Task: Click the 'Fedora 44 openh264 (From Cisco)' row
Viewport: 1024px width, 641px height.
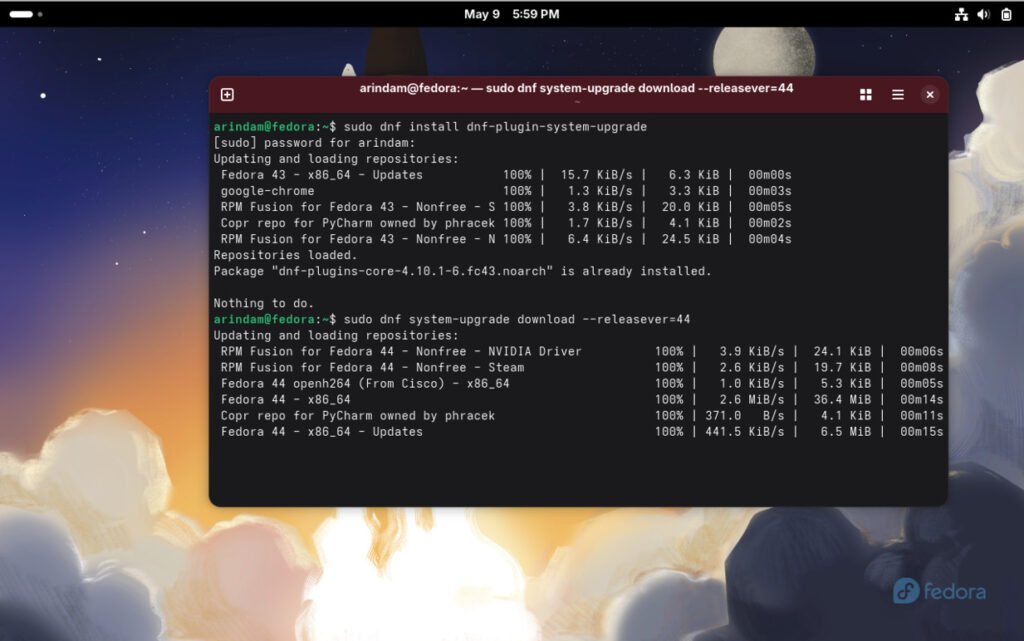Action: [x=581, y=383]
